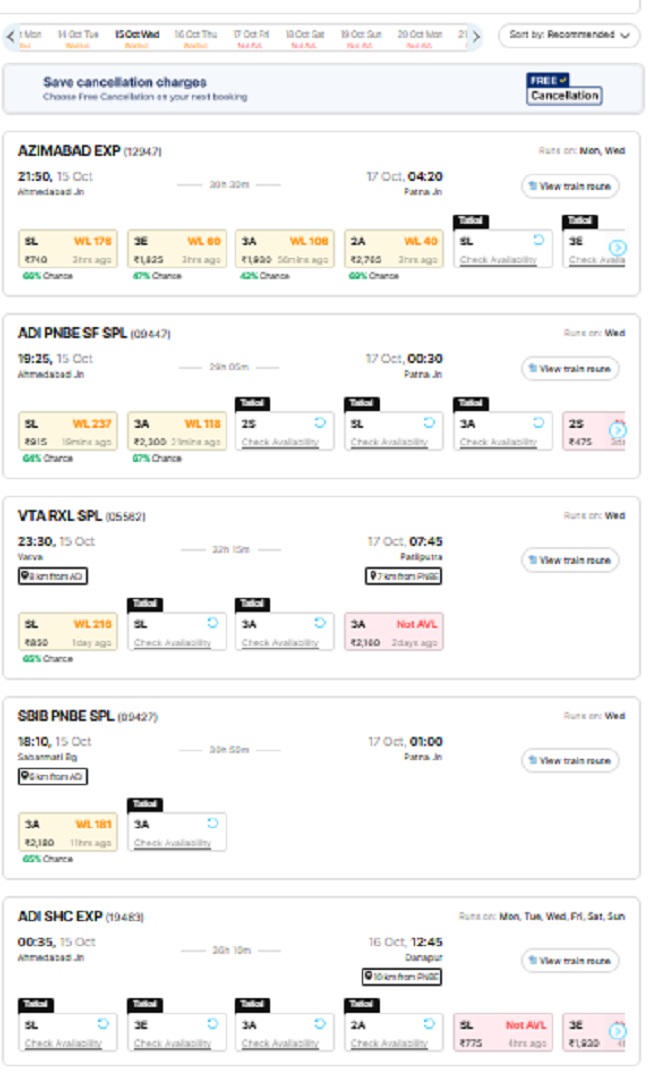Click next dates arrow in date strip
The width and height of the screenshot is (650, 1086).
pos(476,36)
